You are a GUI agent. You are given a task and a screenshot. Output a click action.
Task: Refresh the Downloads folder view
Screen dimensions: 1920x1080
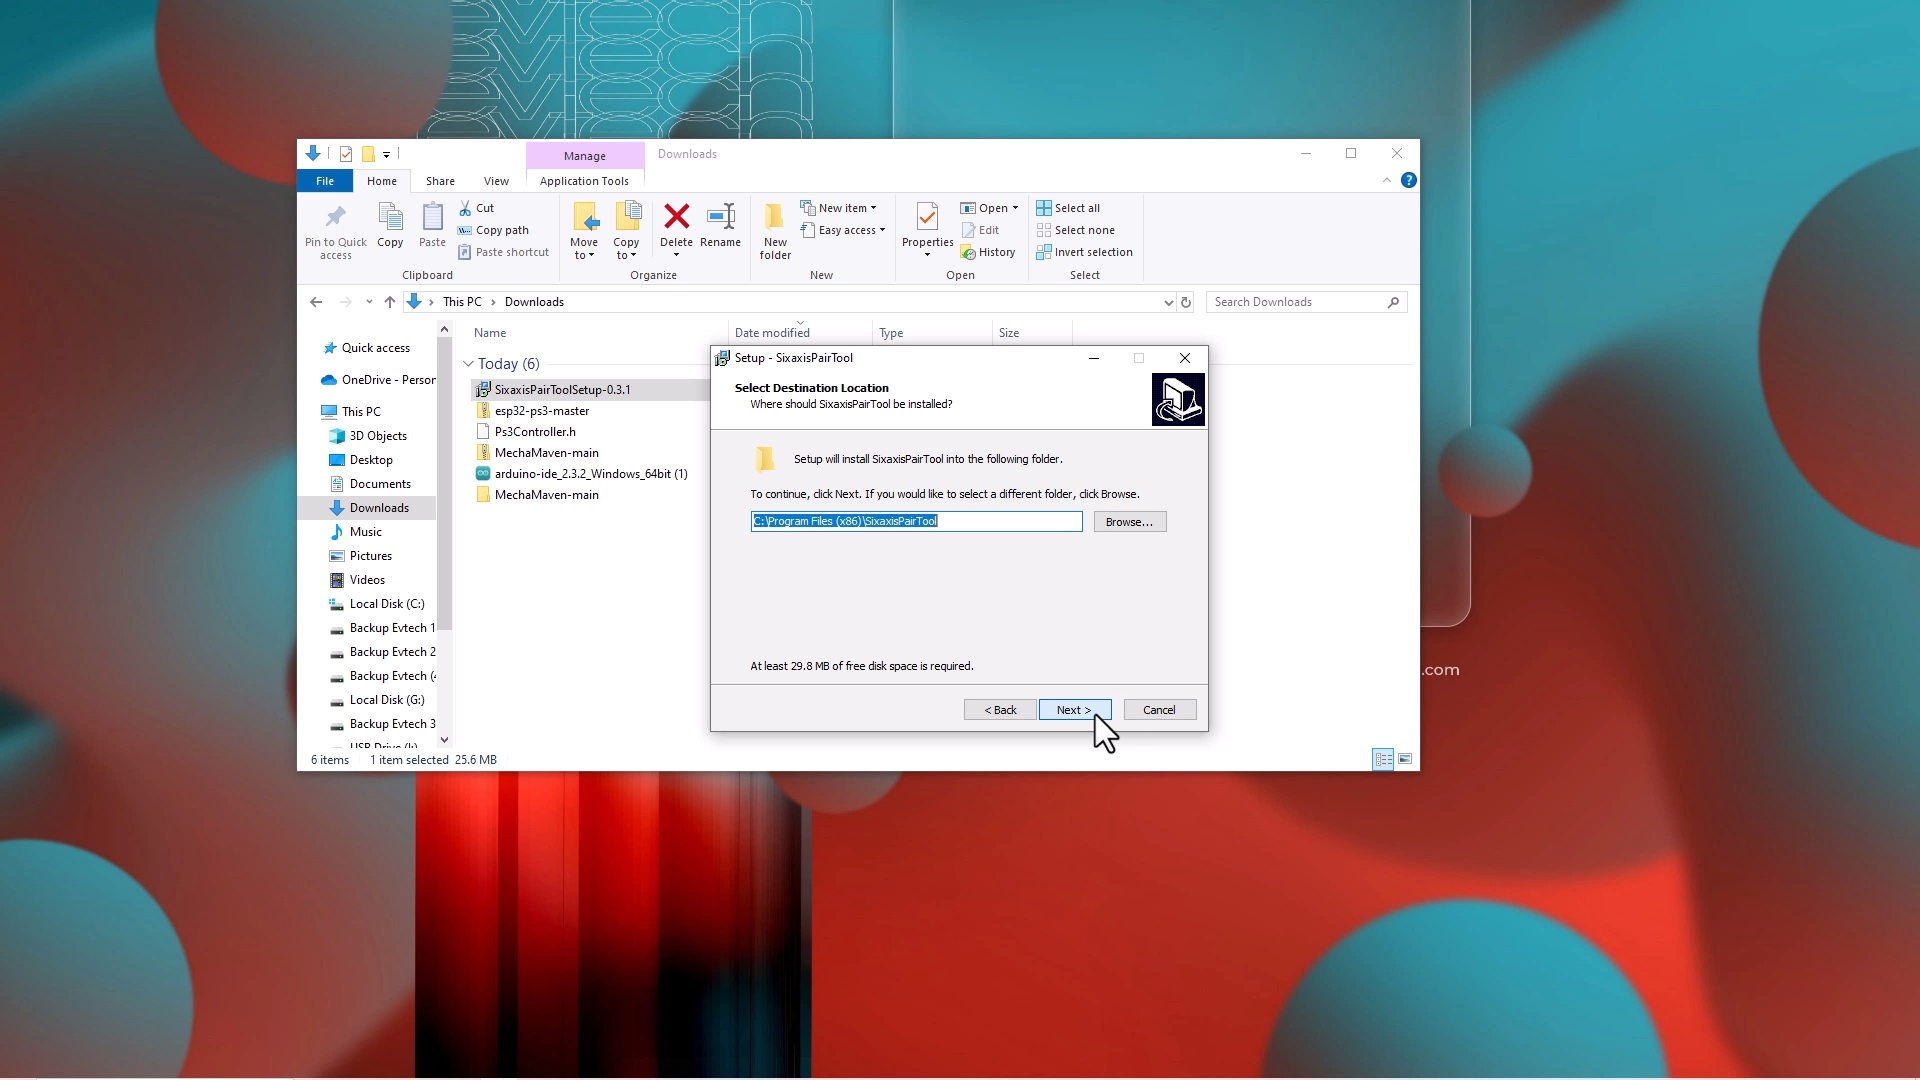tap(1186, 302)
